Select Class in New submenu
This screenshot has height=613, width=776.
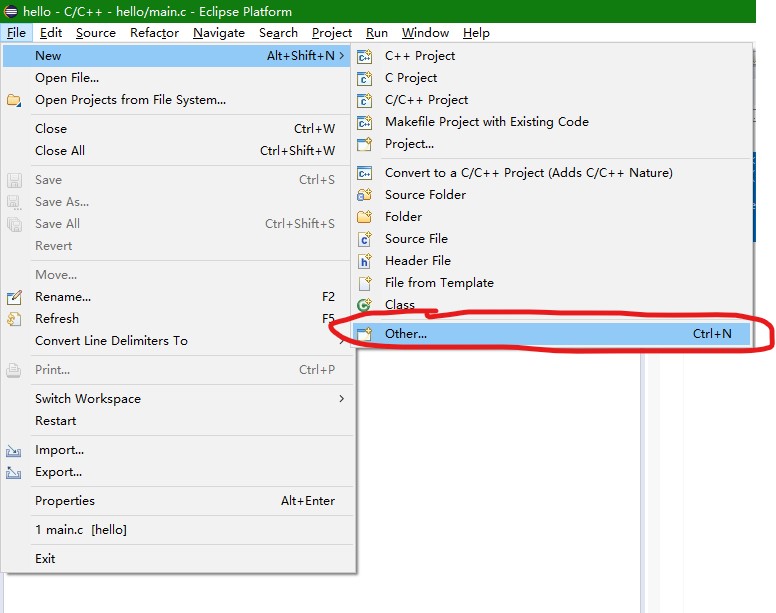[x=551, y=305]
